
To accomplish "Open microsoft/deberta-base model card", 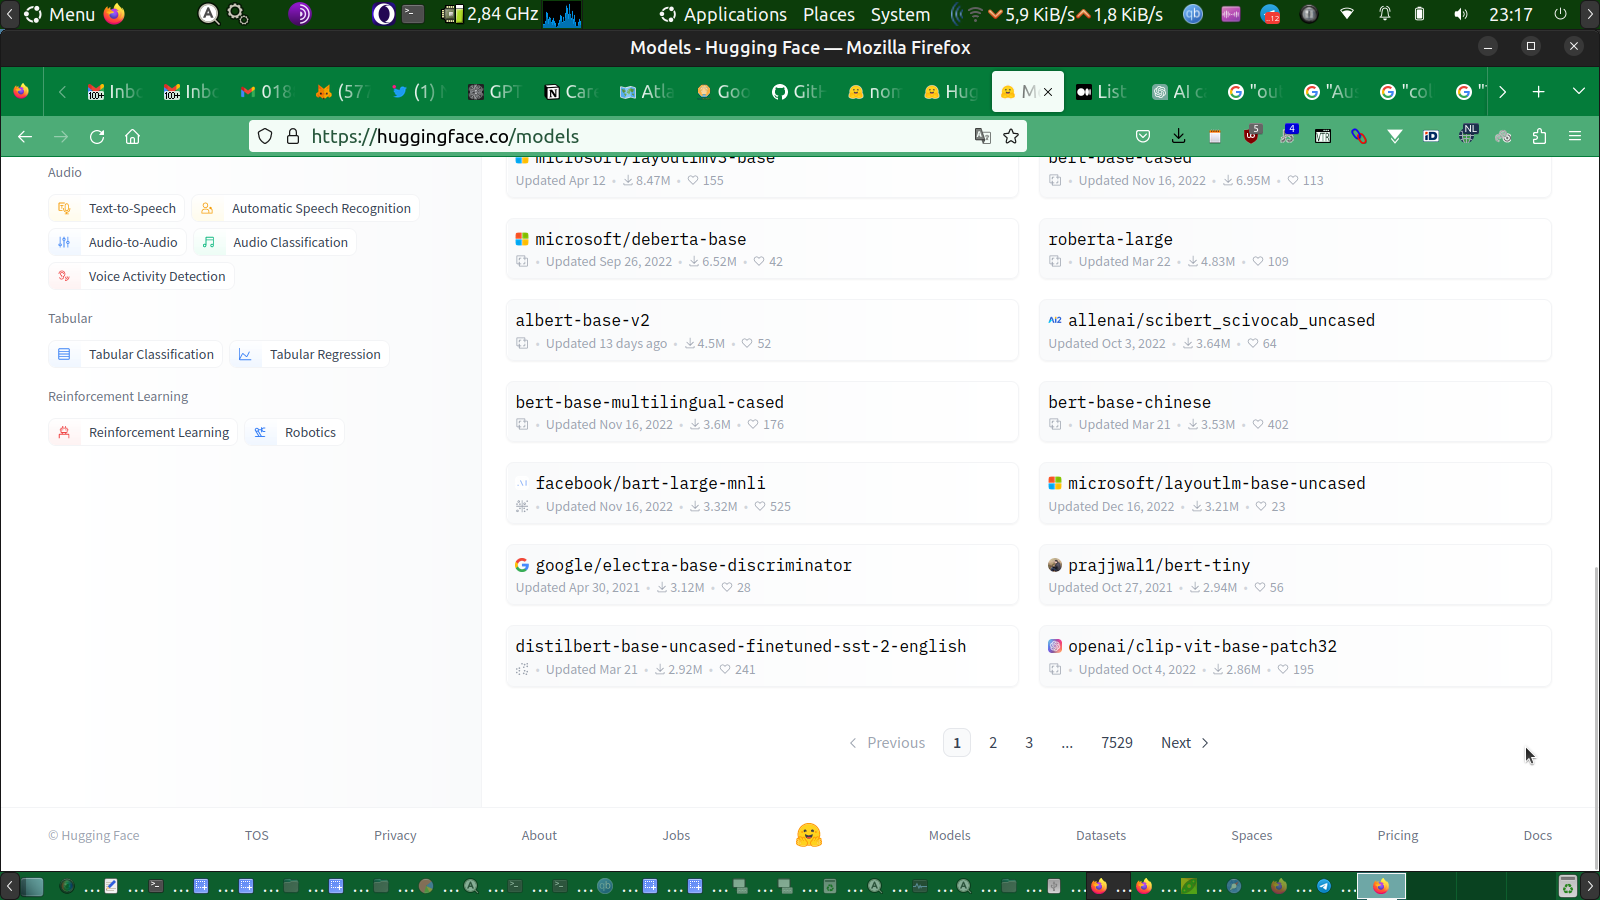I will 762,249.
